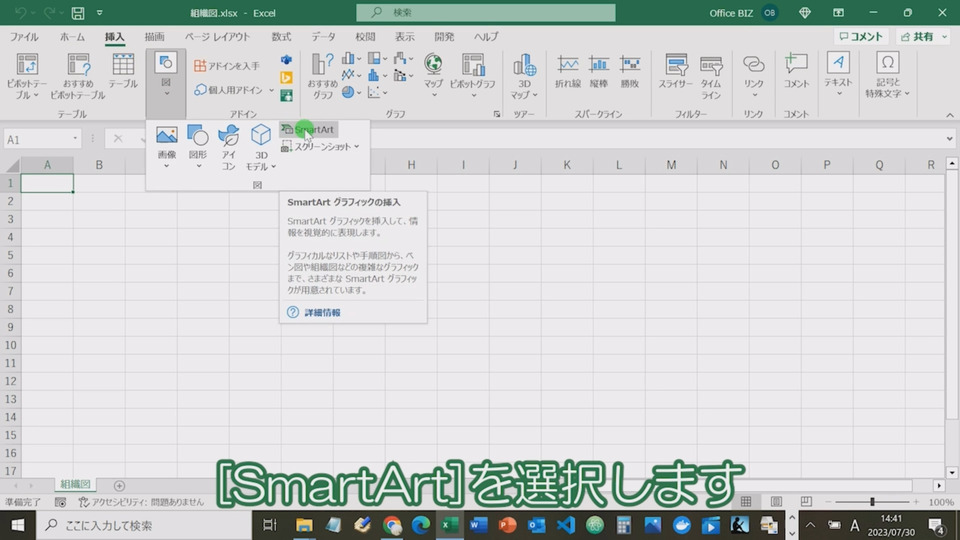Image resolution: width=960 pixels, height=540 pixels.
Task: Insert a スライサー slicer
Action: pos(676,72)
